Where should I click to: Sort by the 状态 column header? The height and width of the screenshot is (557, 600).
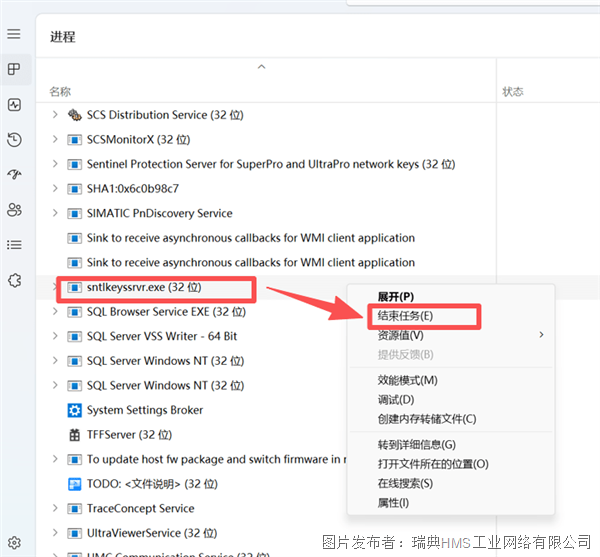coord(513,92)
